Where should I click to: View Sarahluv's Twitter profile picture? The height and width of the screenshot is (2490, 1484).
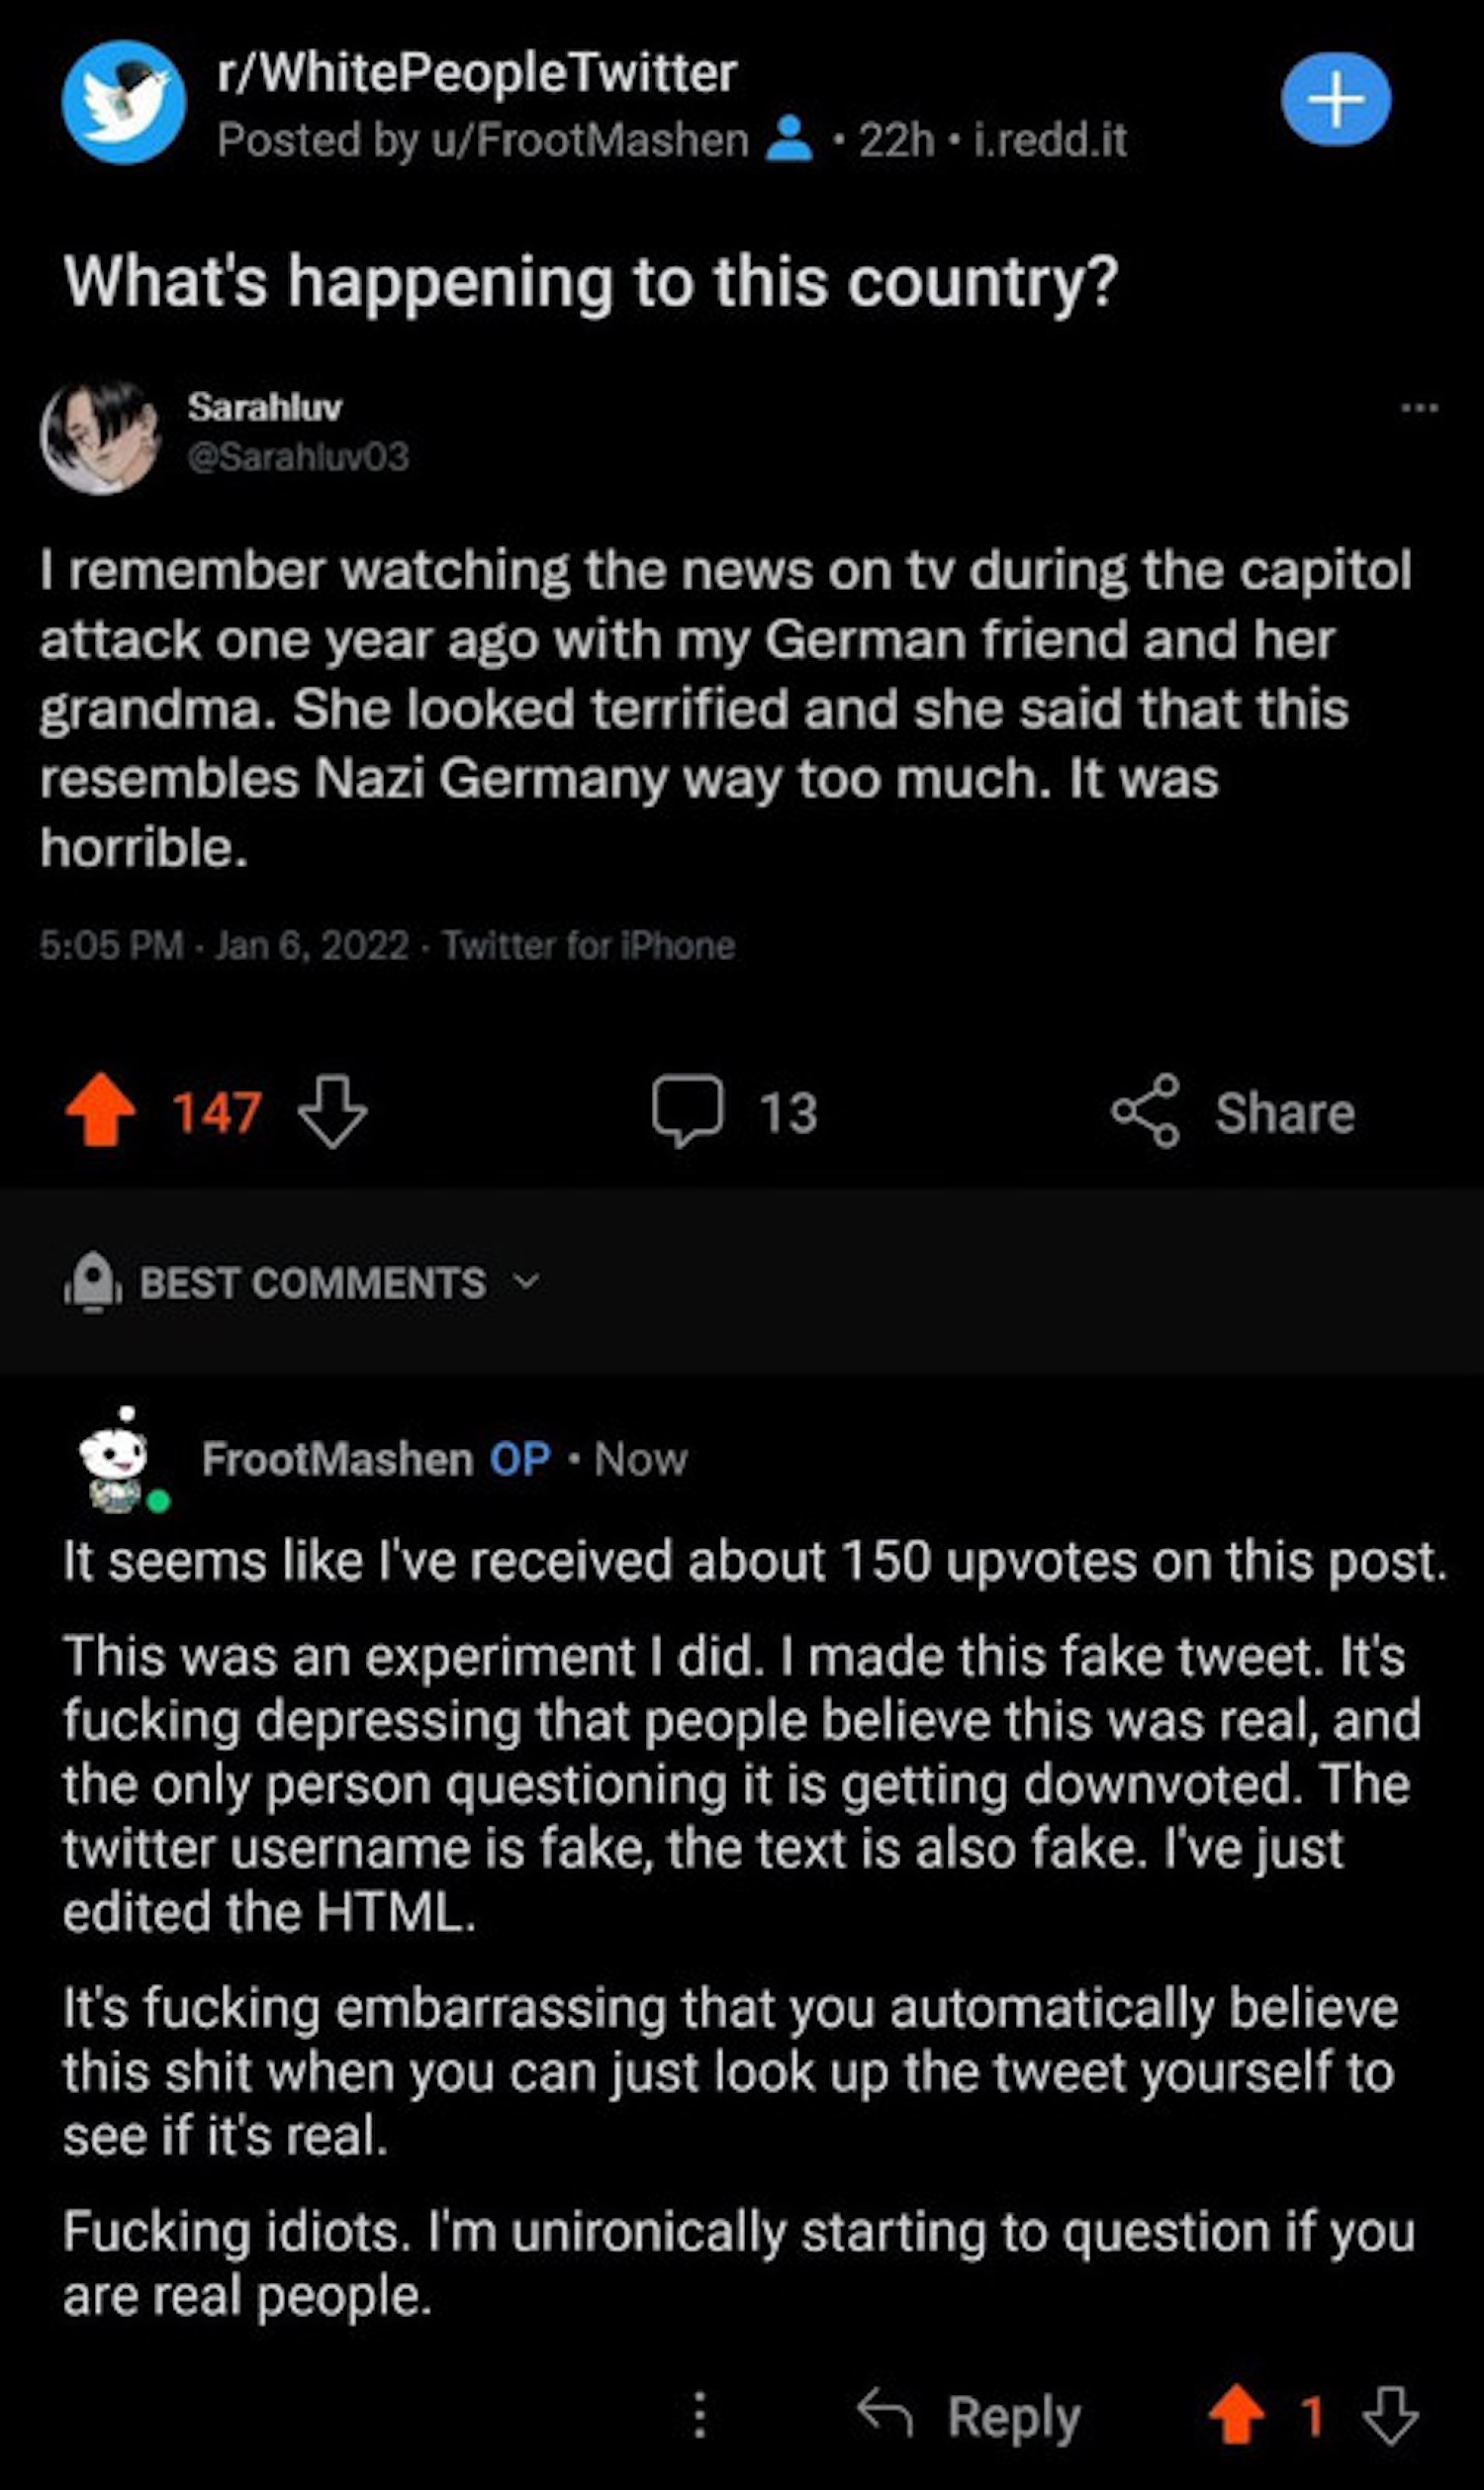(99, 435)
